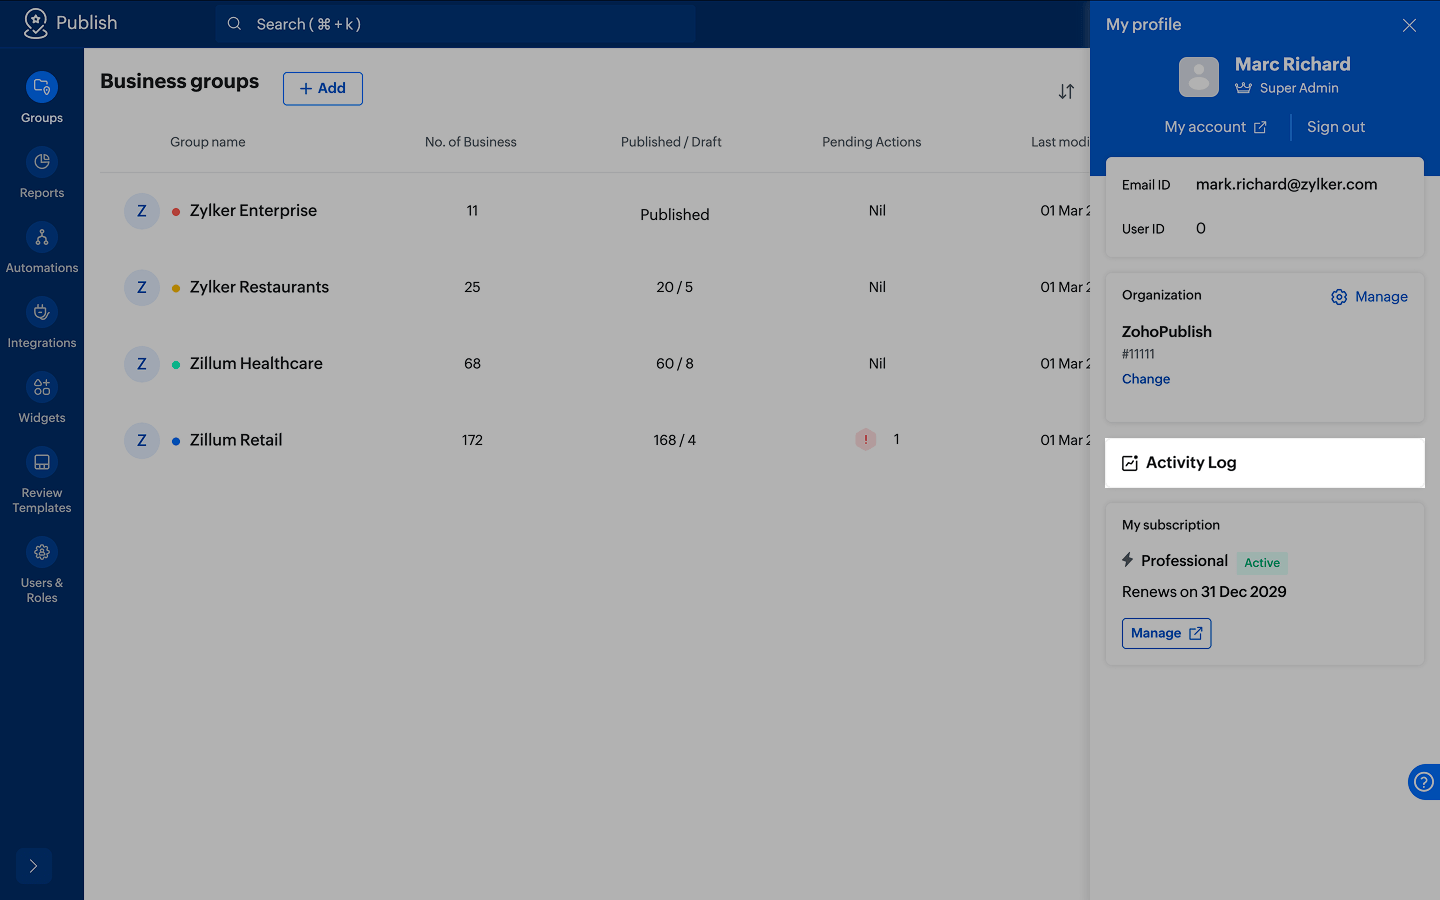
Task: Click the magnifier search icon
Action: (x=234, y=24)
